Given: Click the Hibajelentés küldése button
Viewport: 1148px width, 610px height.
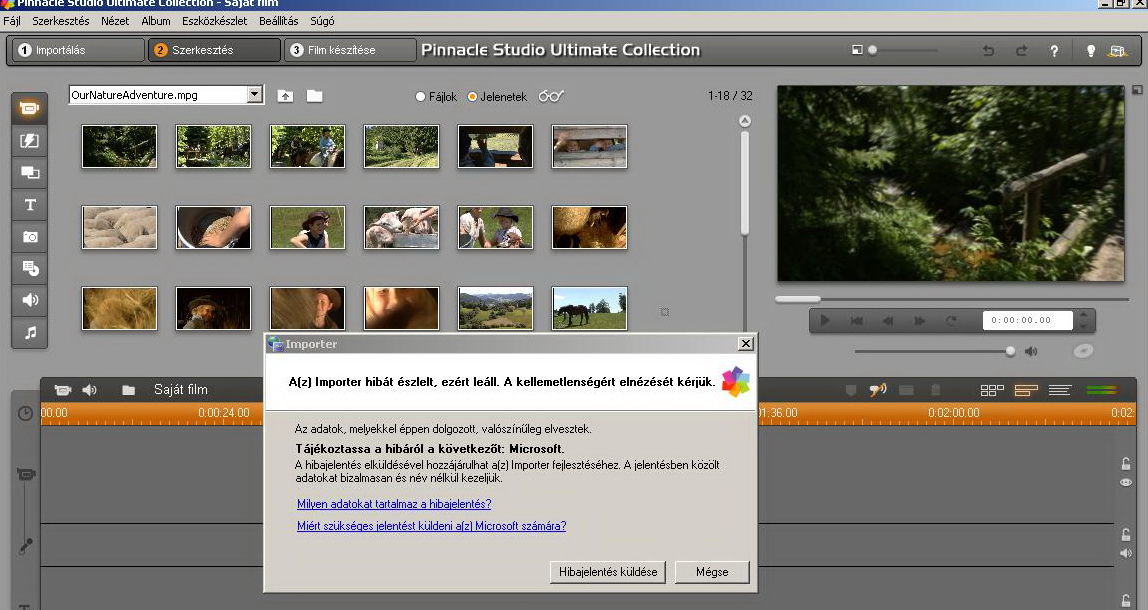Looking at the screenshot, I should [x=608, y=572].
